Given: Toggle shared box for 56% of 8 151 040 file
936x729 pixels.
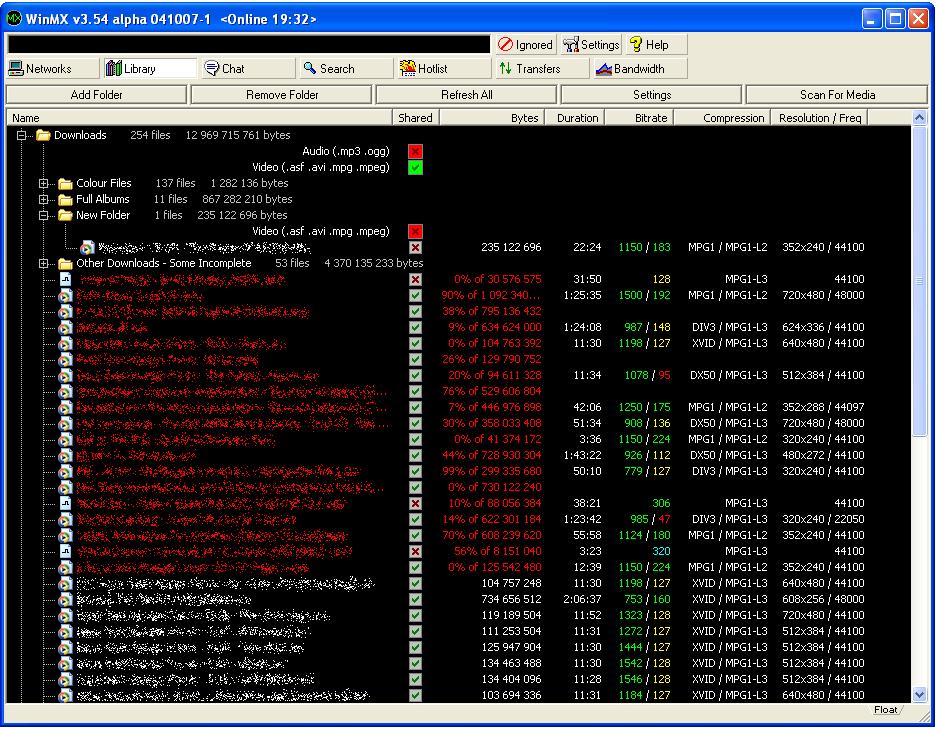Looking at the screenshot, I should click(x=415, y=552).
